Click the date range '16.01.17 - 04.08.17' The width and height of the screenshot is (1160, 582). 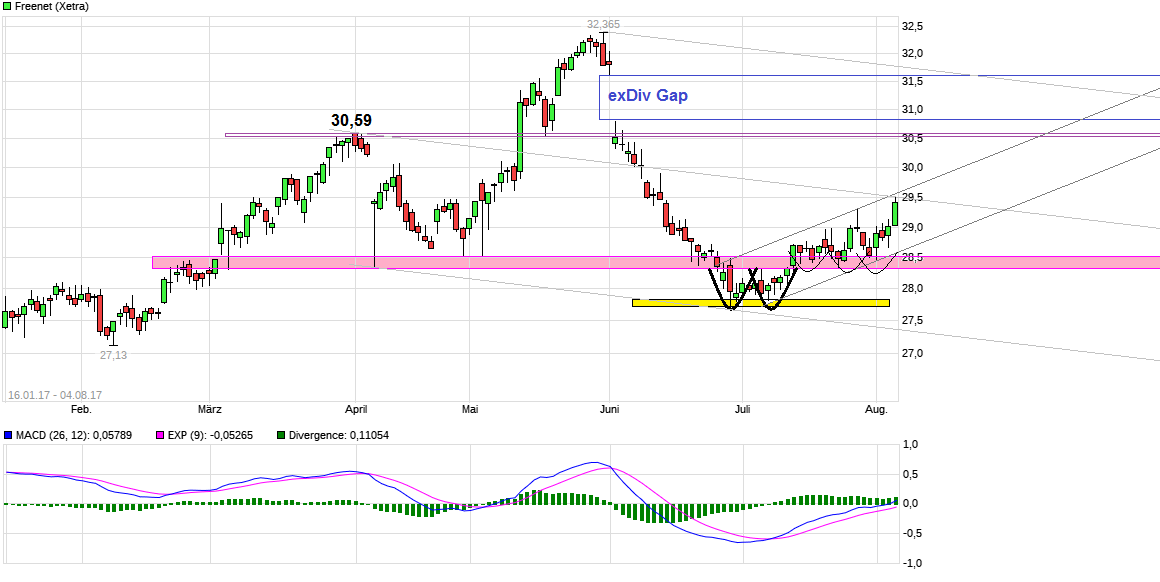click(x=55, y=396)
